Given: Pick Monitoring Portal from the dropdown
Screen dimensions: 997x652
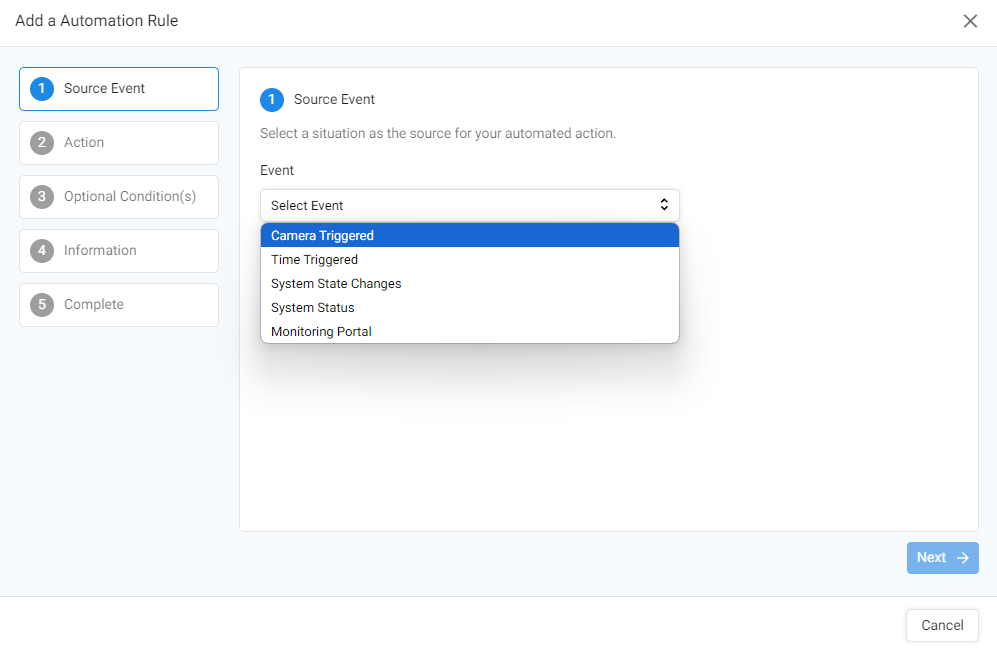Looking at the screenshot, I should [x=469, y=331].
